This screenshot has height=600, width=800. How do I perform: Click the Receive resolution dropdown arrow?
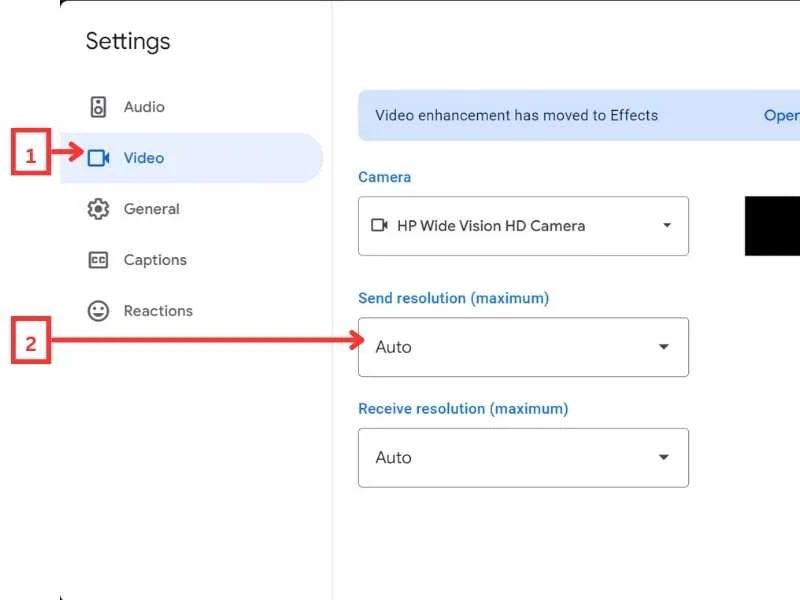pos(663,457)
